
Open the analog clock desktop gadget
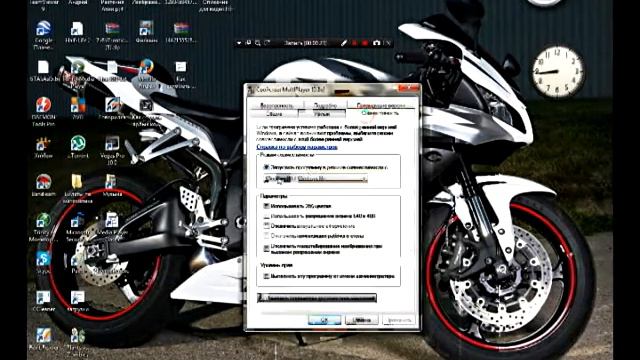pos(558,72)
